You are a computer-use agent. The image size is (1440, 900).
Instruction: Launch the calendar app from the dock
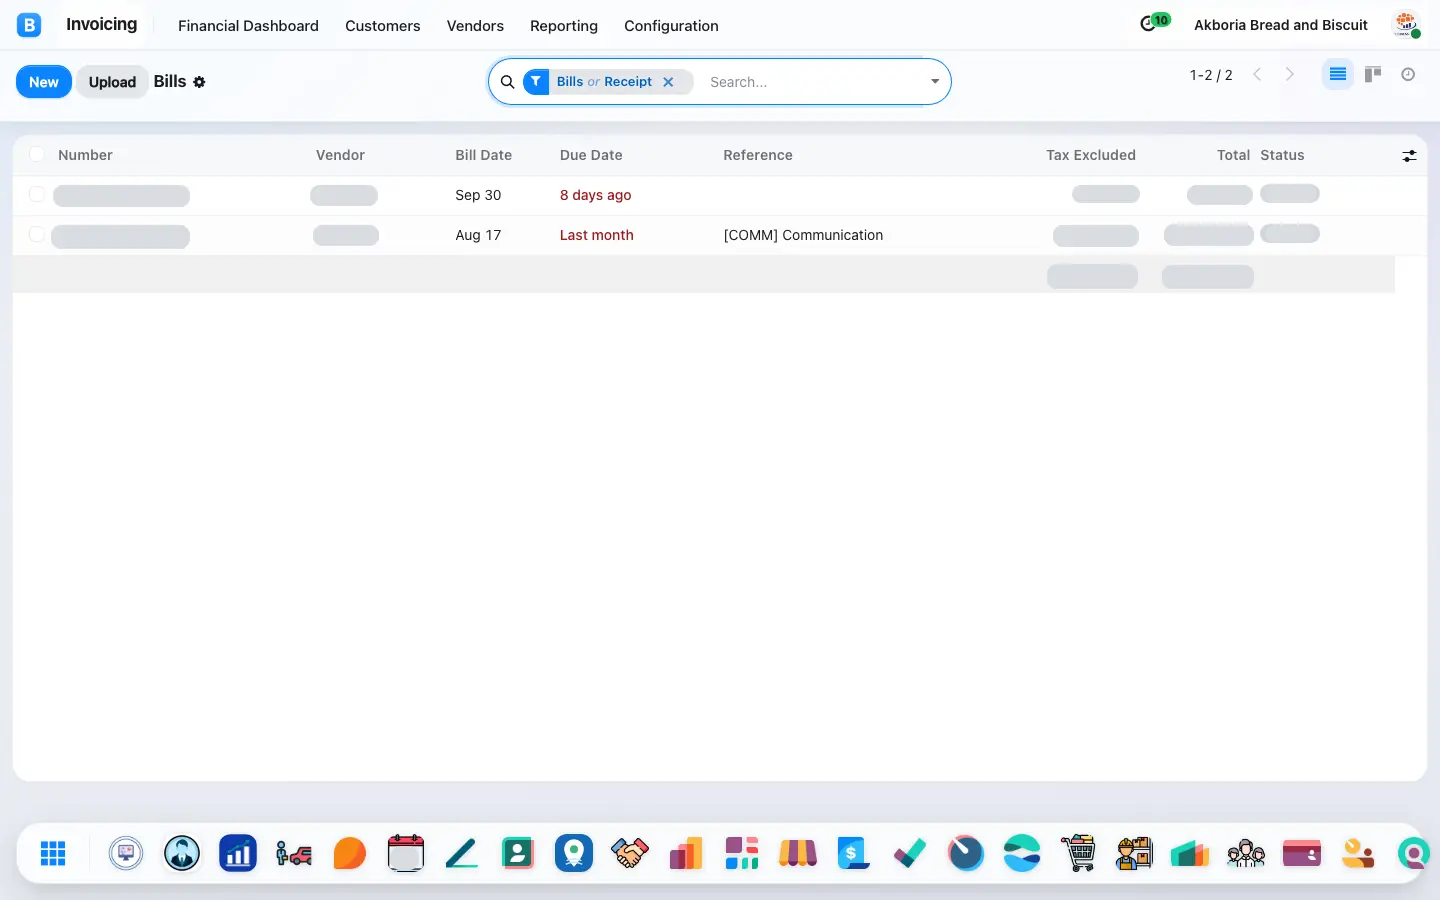point(406,853)
